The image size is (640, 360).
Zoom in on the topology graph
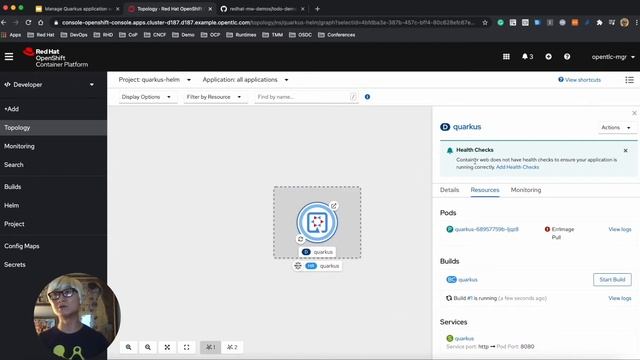pyautogui.click(x=129, y=347)
